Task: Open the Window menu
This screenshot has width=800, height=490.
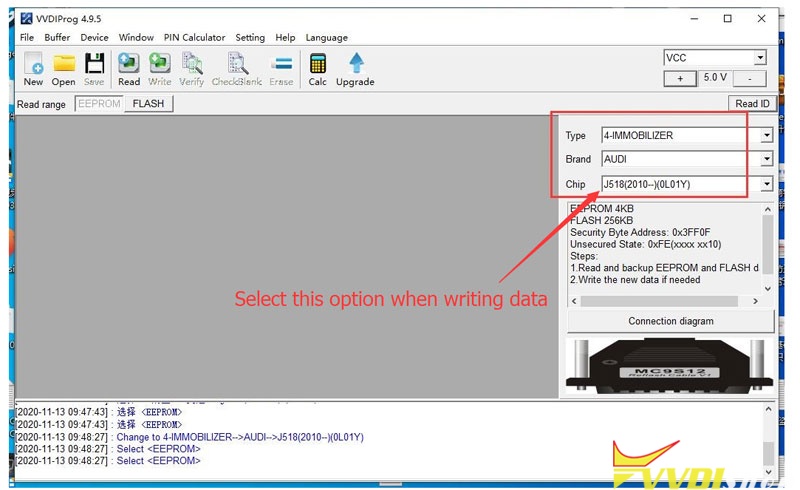Action: tap(136, 37)
